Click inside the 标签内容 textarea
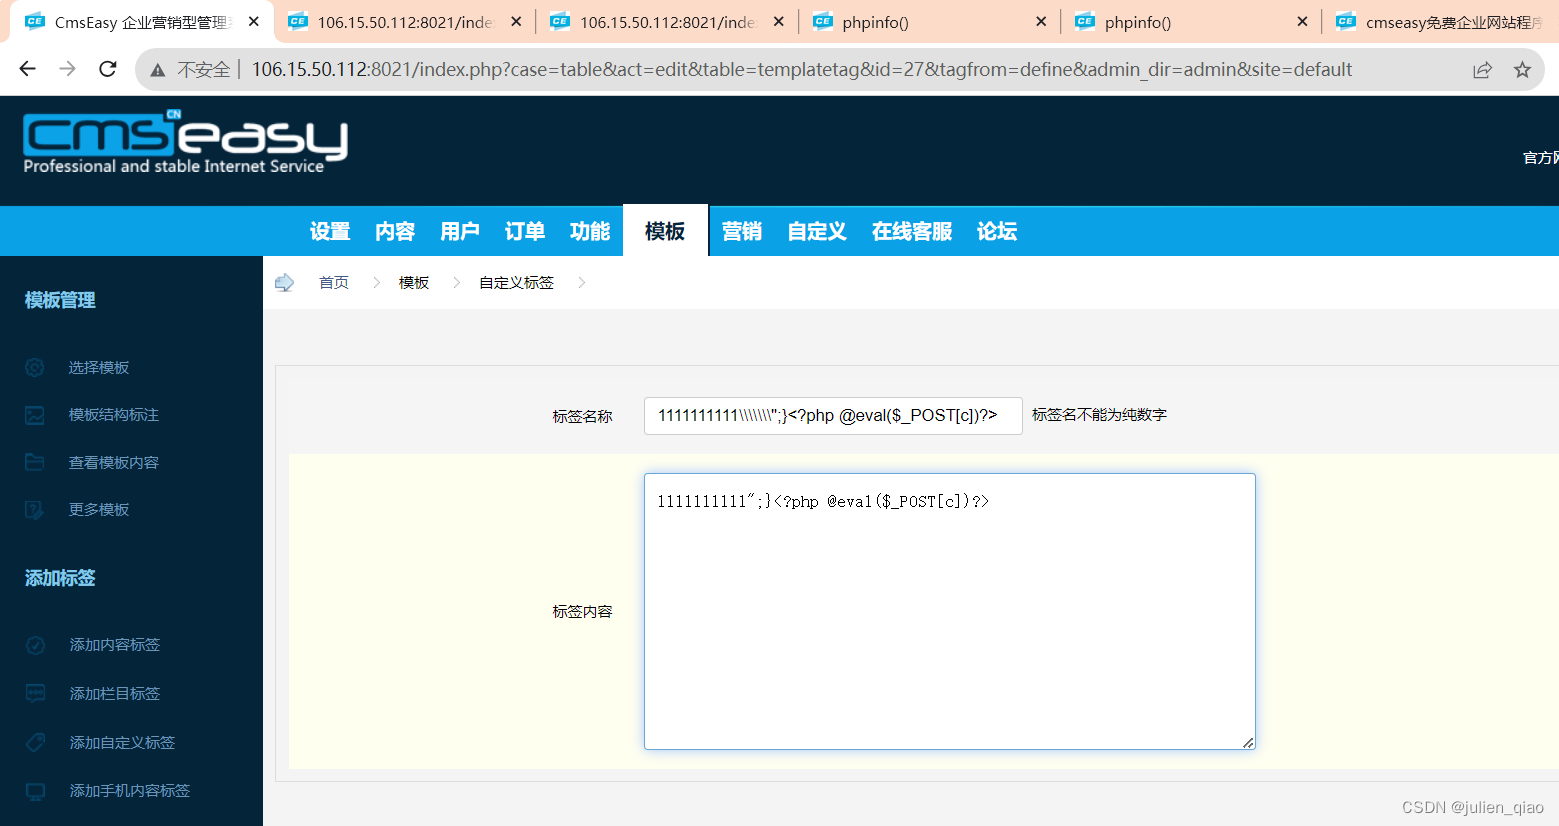This screenshot has height=826, width=1559. (950, 611)
